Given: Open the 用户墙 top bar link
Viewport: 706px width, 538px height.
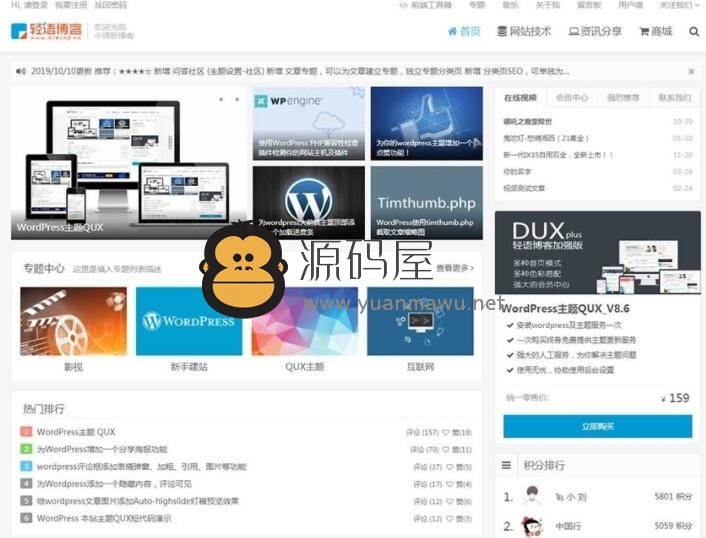Looking at the screenshot, I should (x=630, y=5).
